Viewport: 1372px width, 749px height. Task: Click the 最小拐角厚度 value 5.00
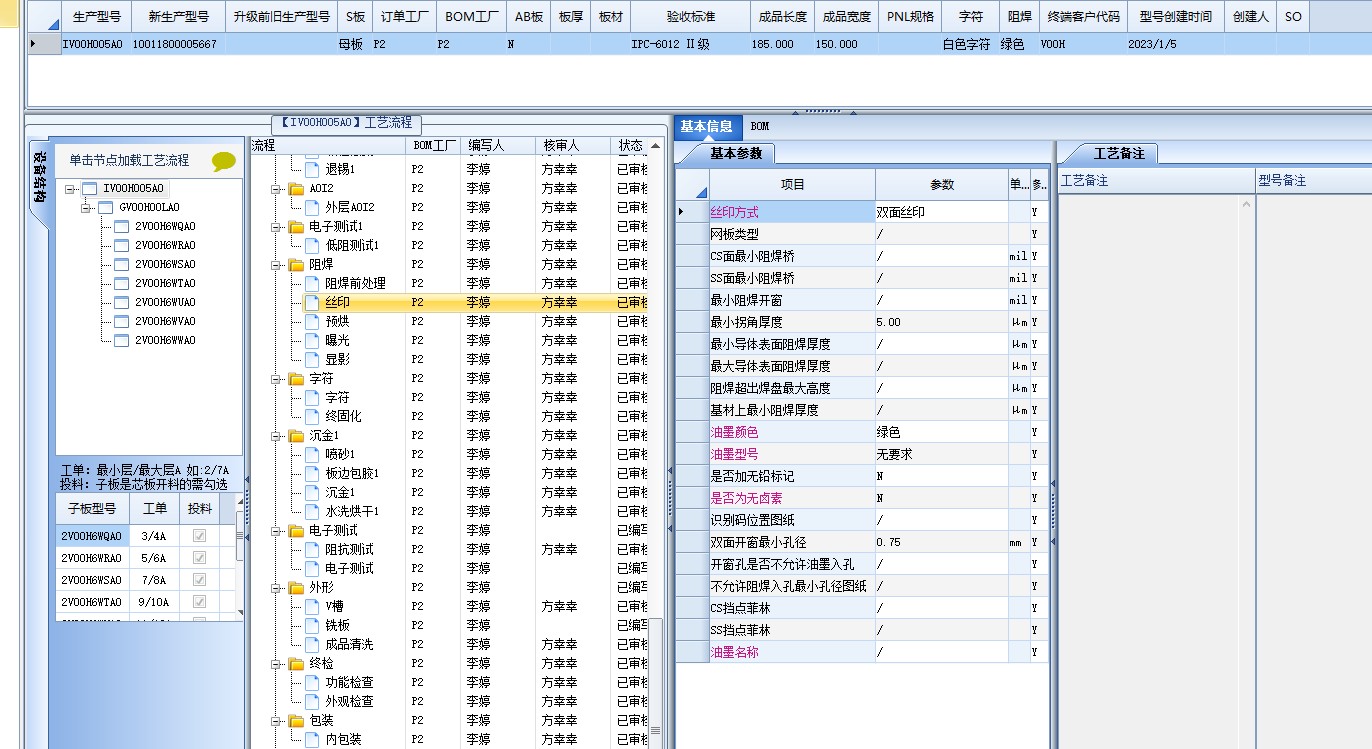tap(941, 322)
